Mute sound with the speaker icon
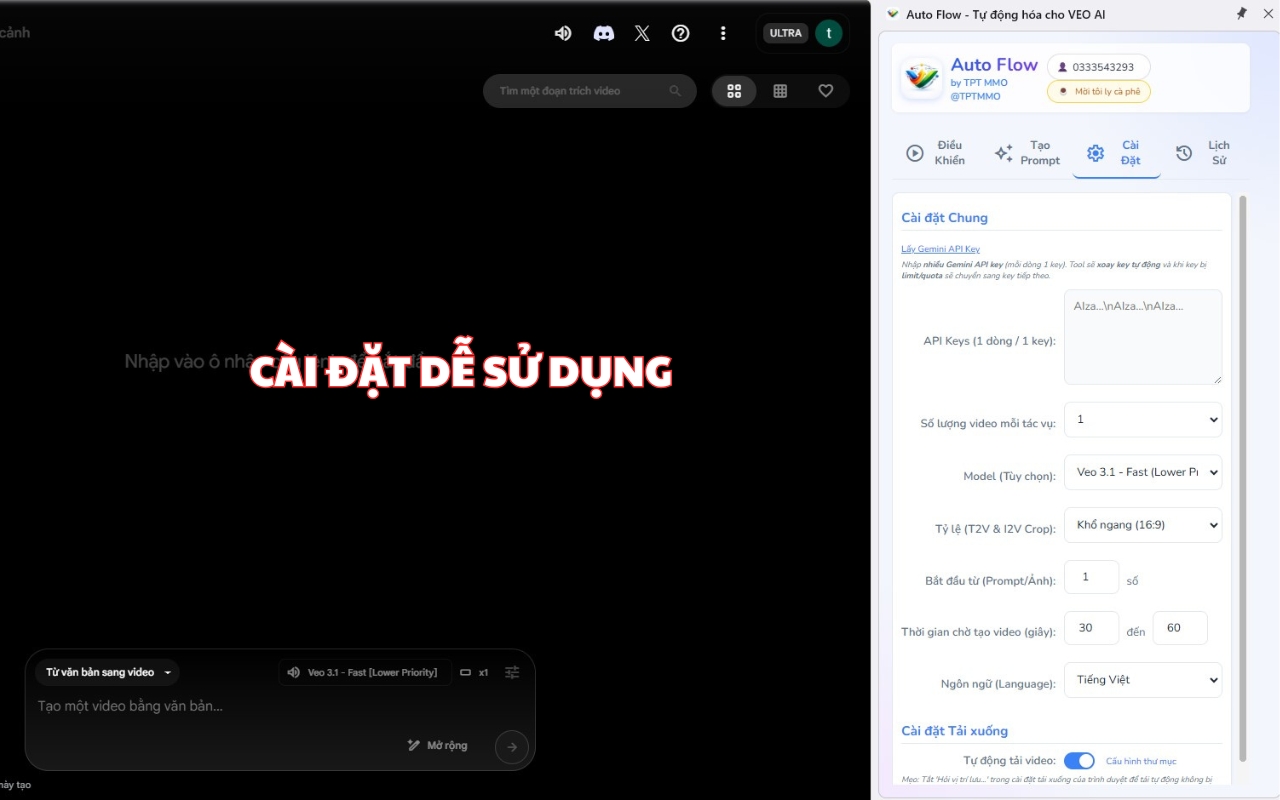Screen dimensions: 1280x800 563,33
